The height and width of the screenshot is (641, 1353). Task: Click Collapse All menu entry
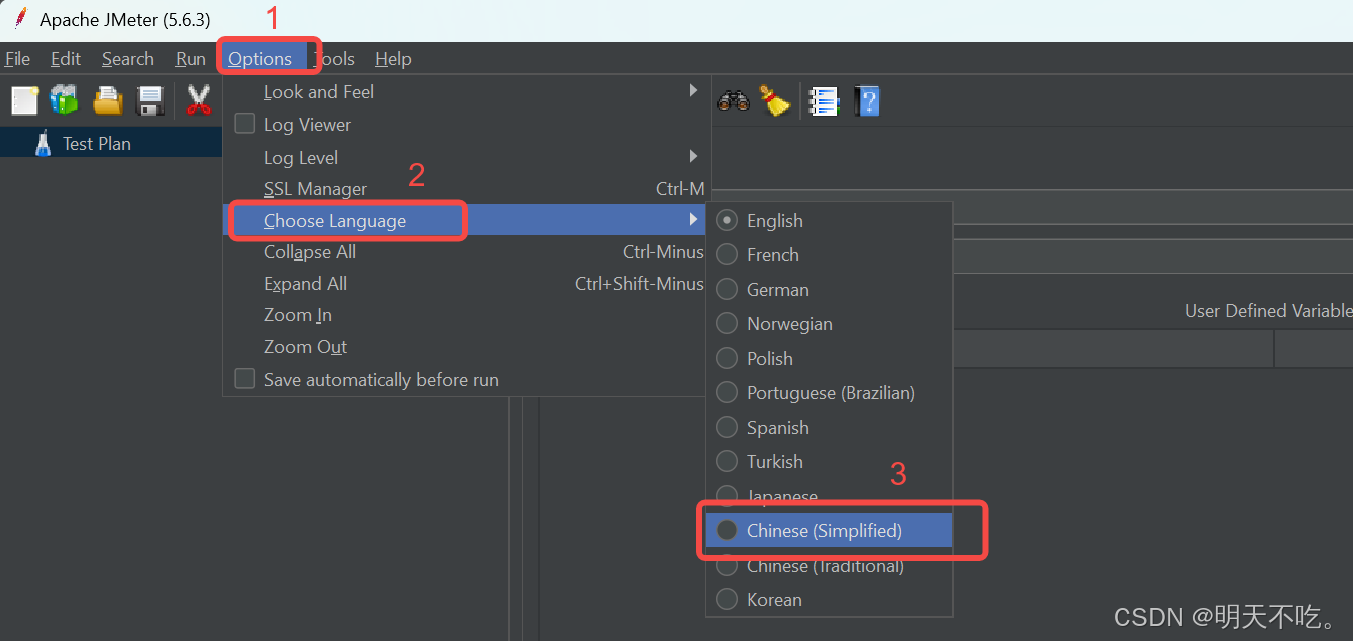465,252
